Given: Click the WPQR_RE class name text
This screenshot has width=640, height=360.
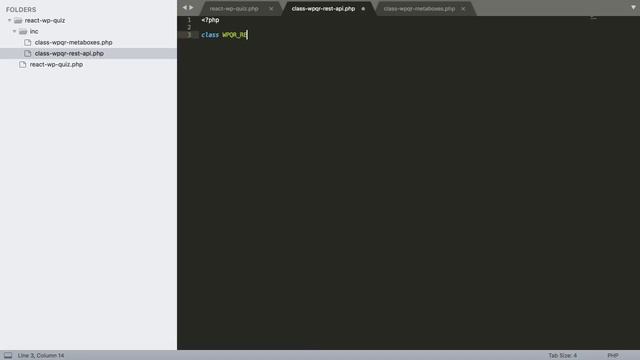Looking at the screenshot, I should pos(235,35).
